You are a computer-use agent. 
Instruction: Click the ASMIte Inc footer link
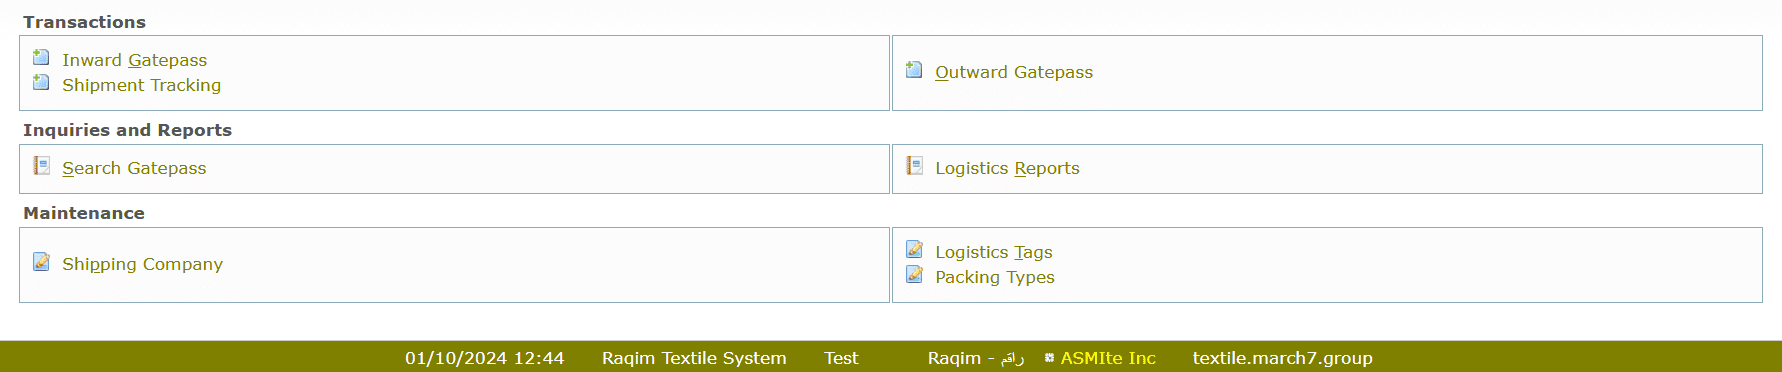pos(1107,358)
